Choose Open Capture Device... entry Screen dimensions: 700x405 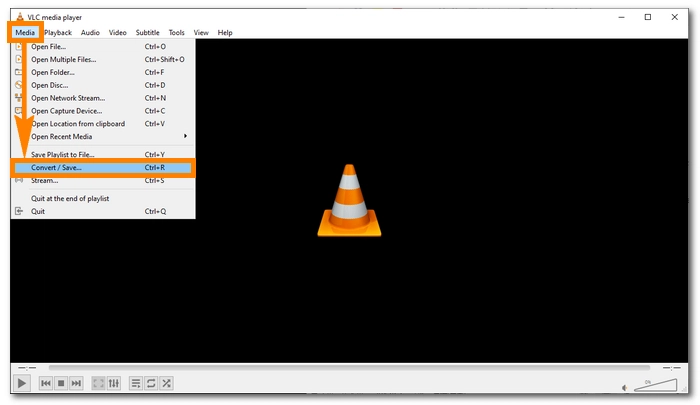pos(103,111)
